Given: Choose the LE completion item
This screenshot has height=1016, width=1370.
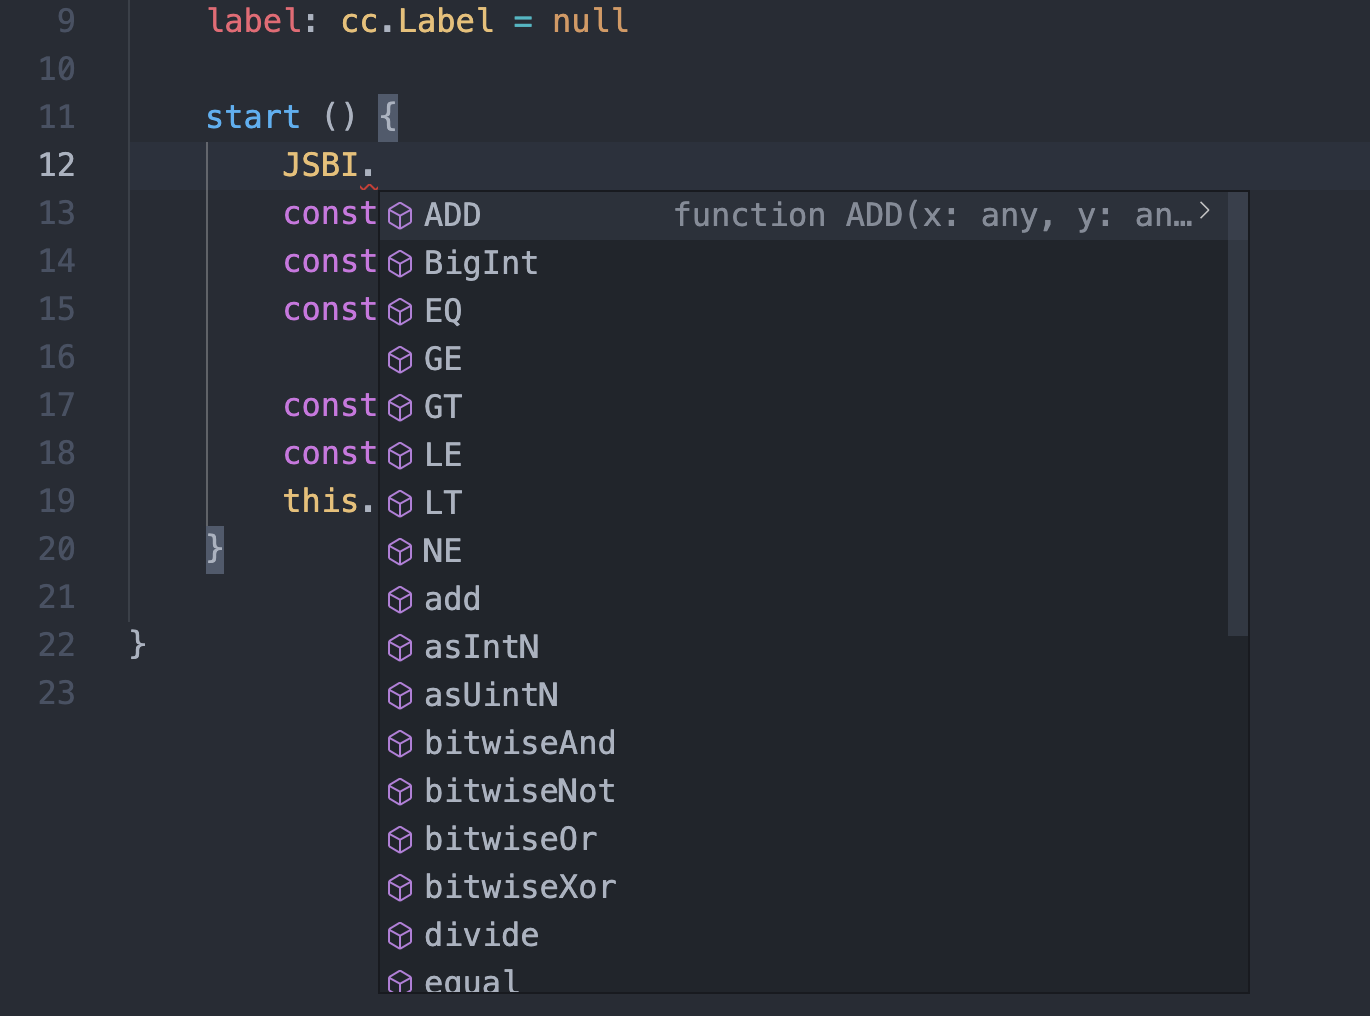Looking at the screenshot, I should point(804,455).
